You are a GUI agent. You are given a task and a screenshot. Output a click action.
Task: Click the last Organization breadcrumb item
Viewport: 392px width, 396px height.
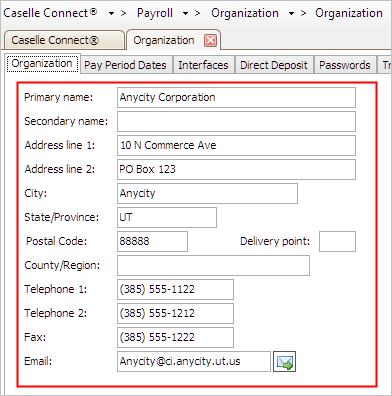[x=349, y=13]
